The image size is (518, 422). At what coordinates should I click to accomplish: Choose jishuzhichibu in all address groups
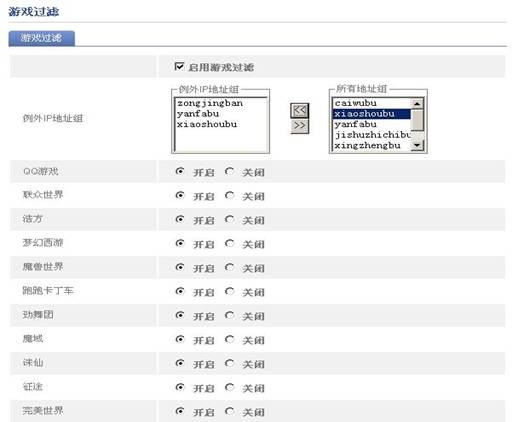point(372,135)
